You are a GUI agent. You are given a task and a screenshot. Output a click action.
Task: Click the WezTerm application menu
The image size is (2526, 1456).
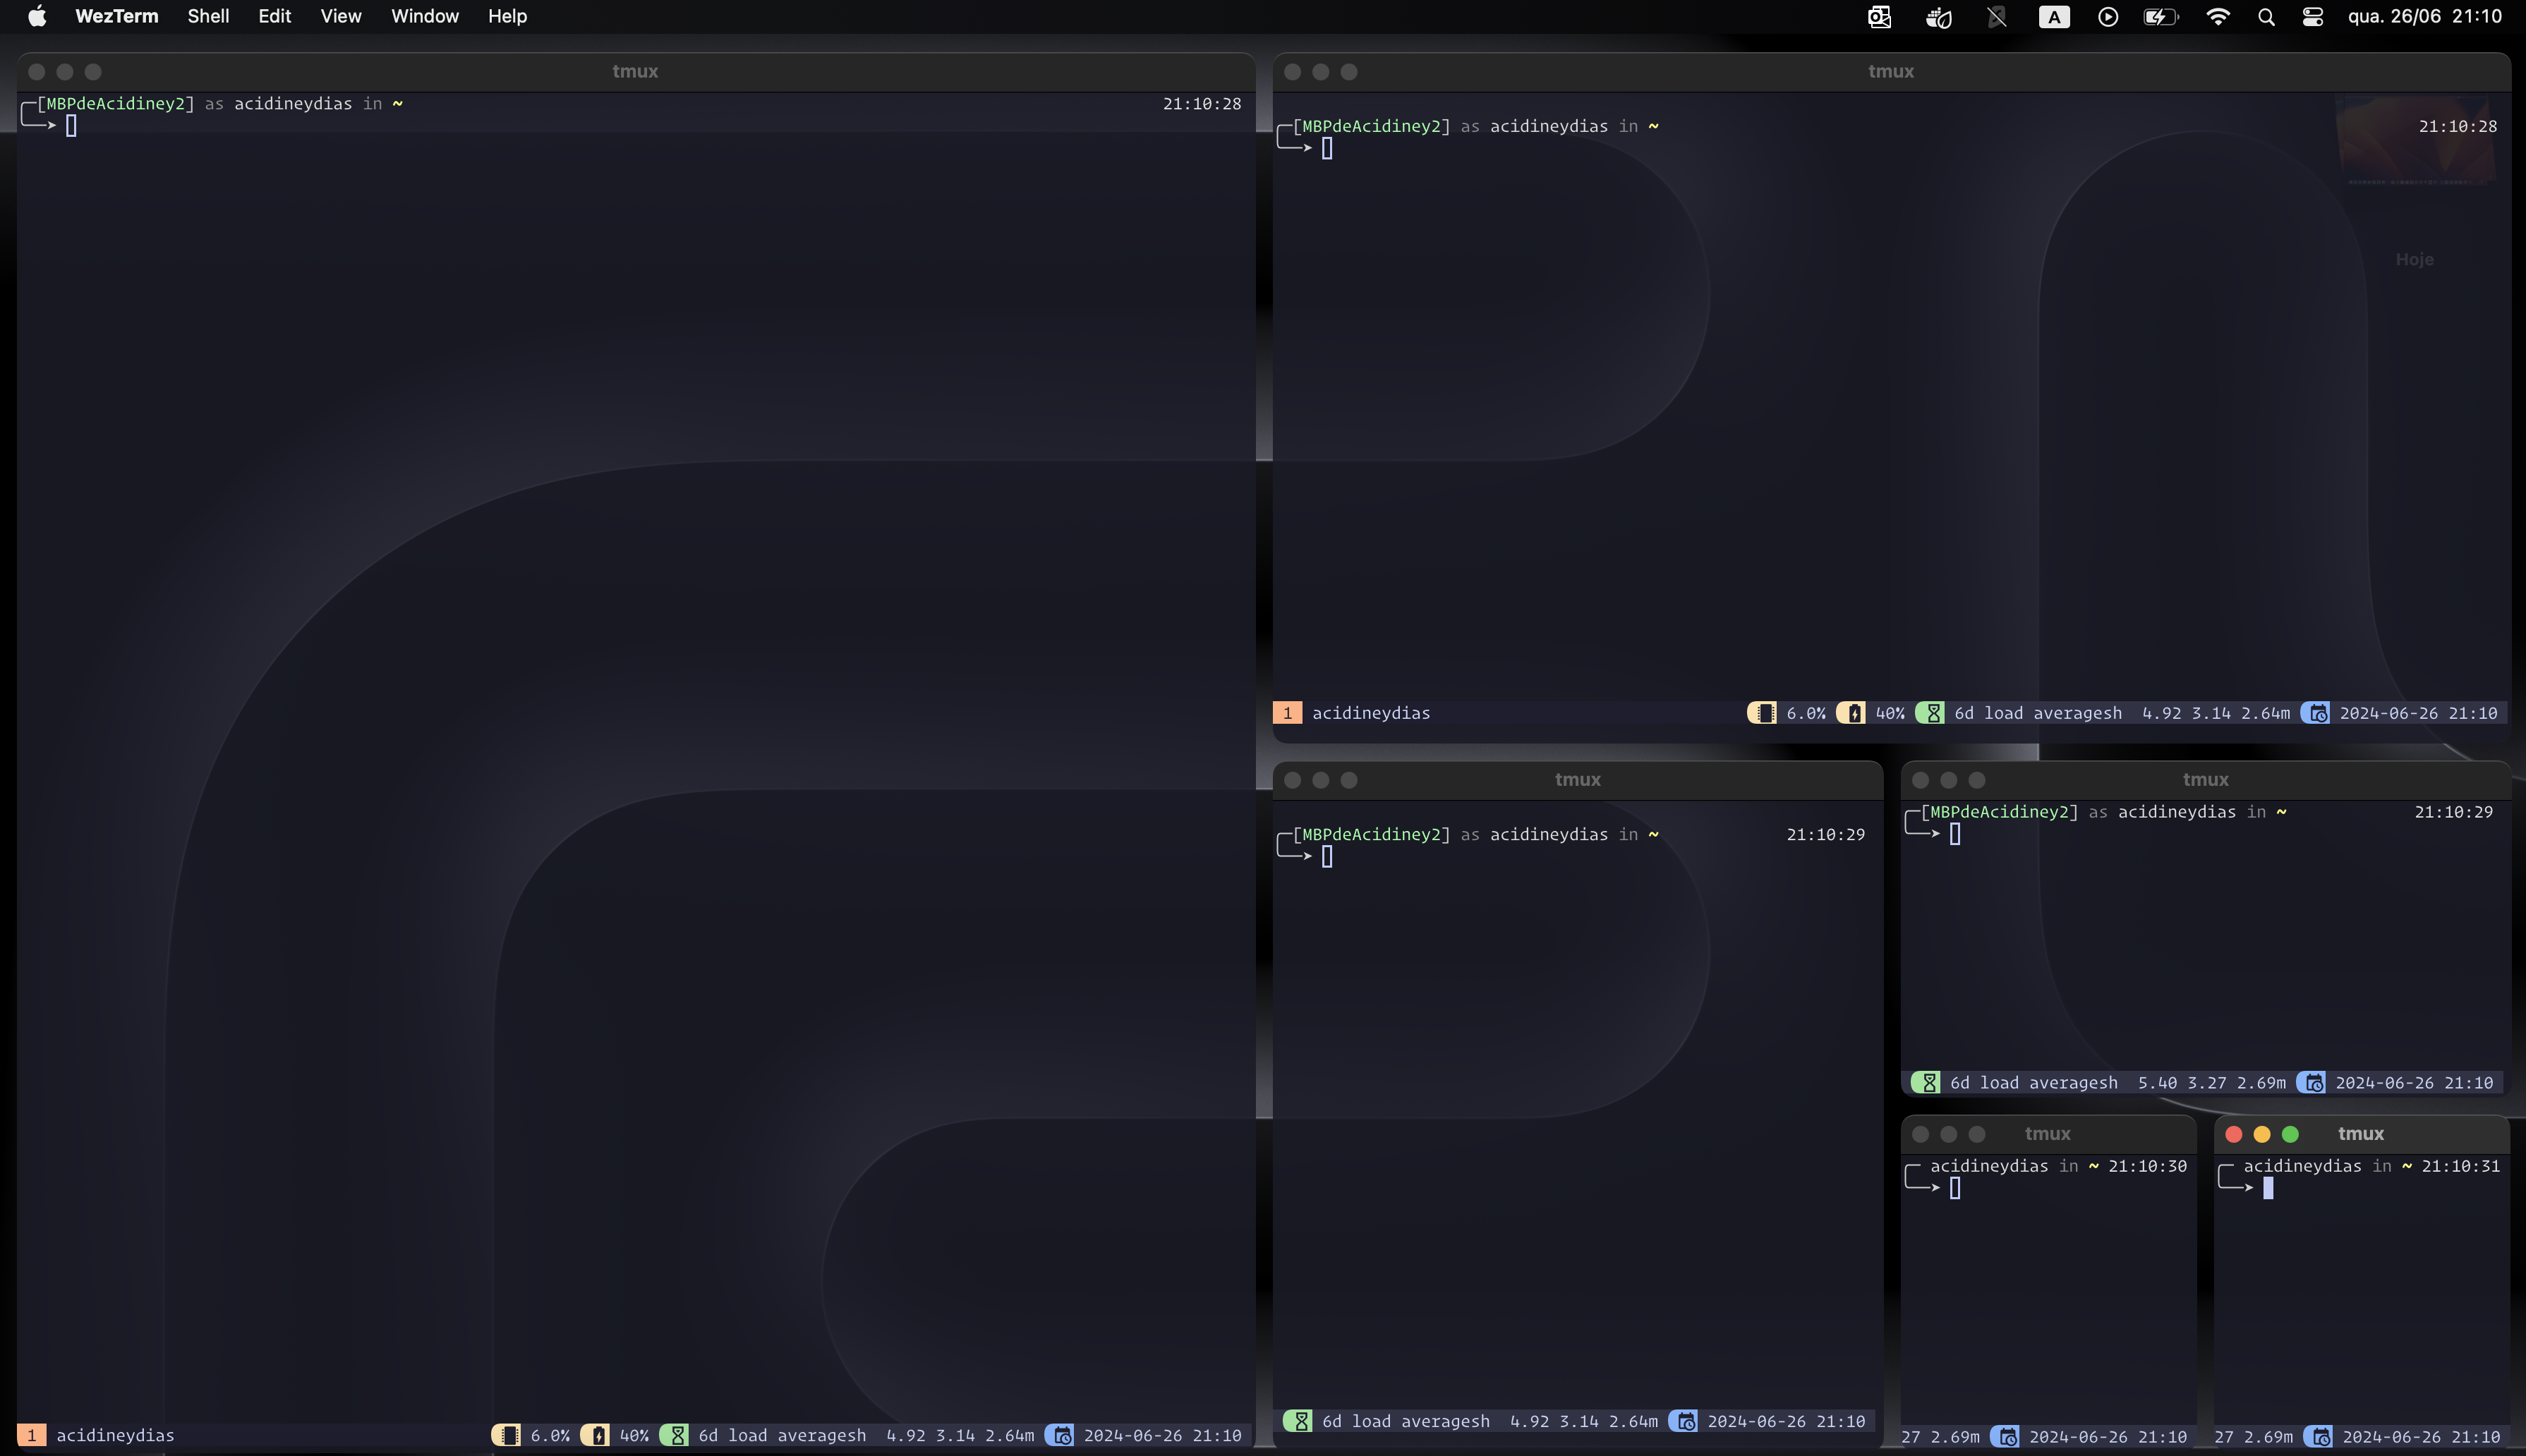coord(116,17)
